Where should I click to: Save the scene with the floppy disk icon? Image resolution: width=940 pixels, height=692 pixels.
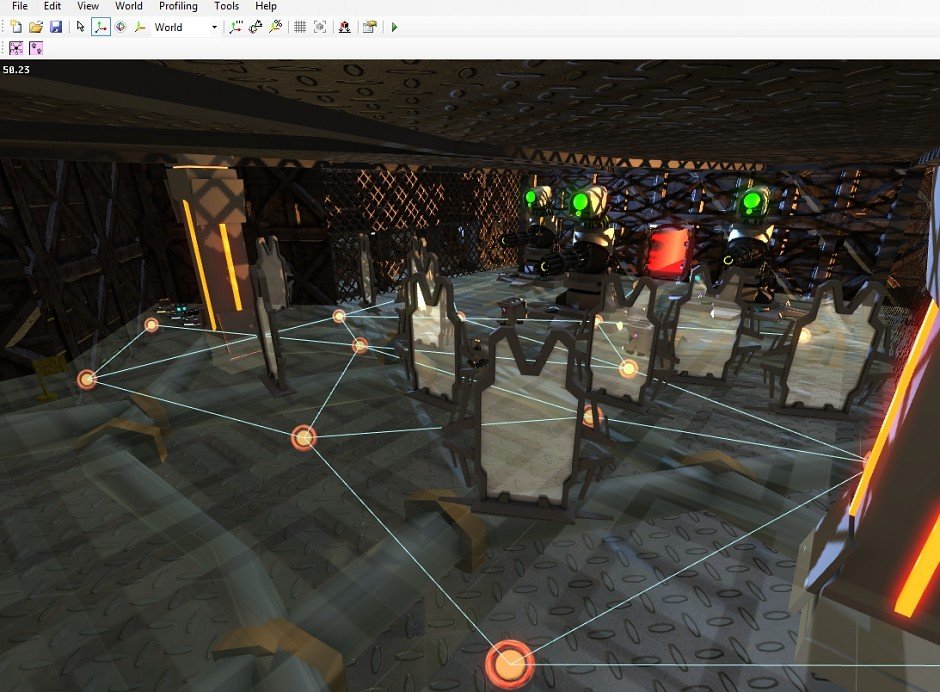coord(55,27)
